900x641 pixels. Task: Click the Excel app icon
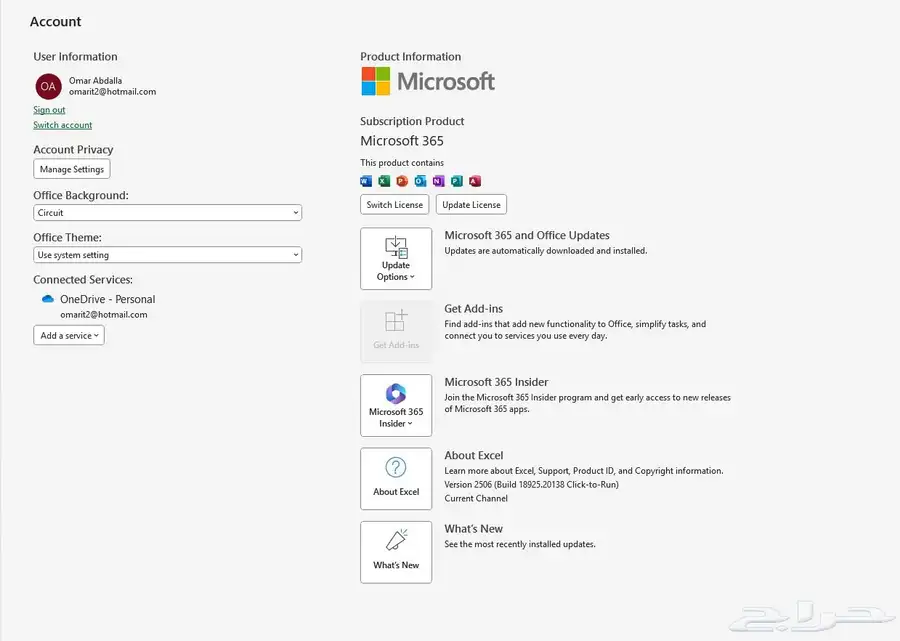point(384,181)
